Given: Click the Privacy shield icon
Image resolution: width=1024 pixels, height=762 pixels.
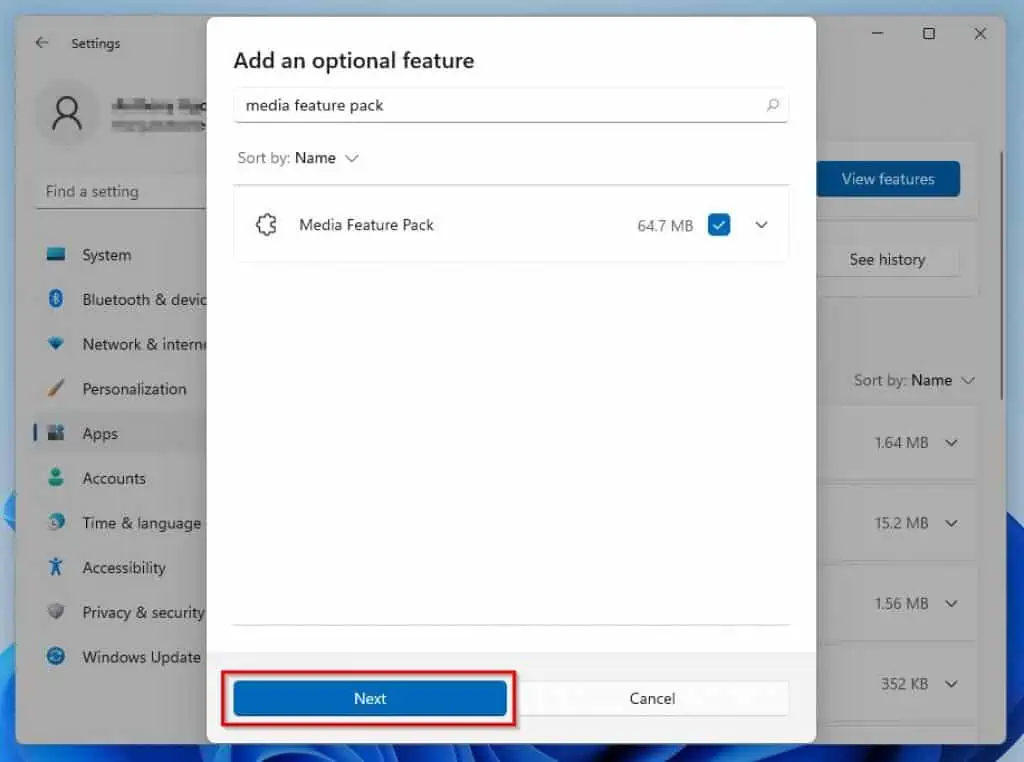Looking at the screenshot, I should 56,611.
